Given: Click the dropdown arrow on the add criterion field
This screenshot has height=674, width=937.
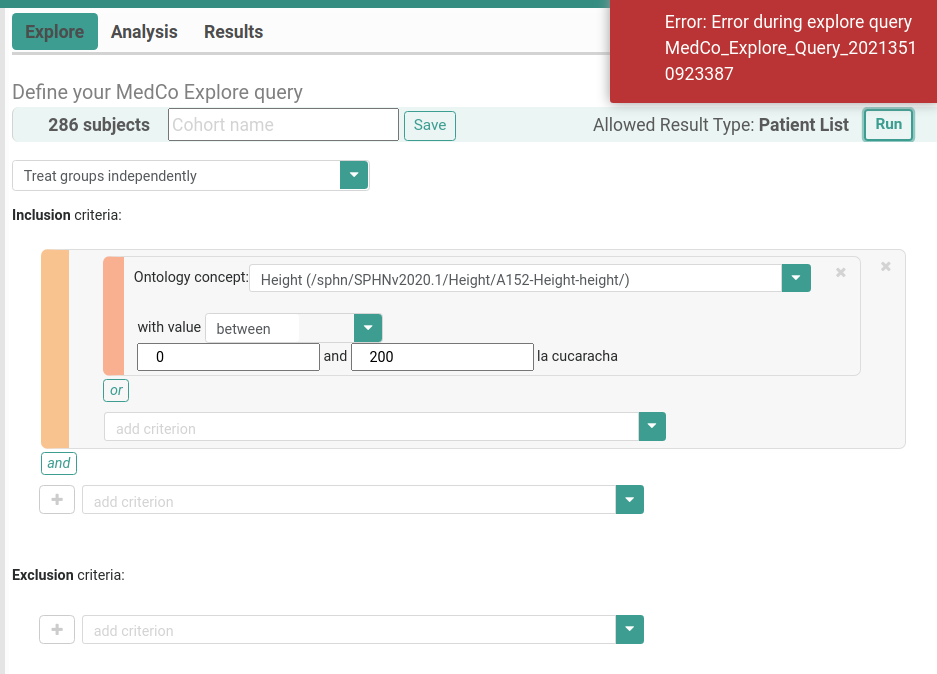Looking at the screenshot, I should tap(652, 427).
